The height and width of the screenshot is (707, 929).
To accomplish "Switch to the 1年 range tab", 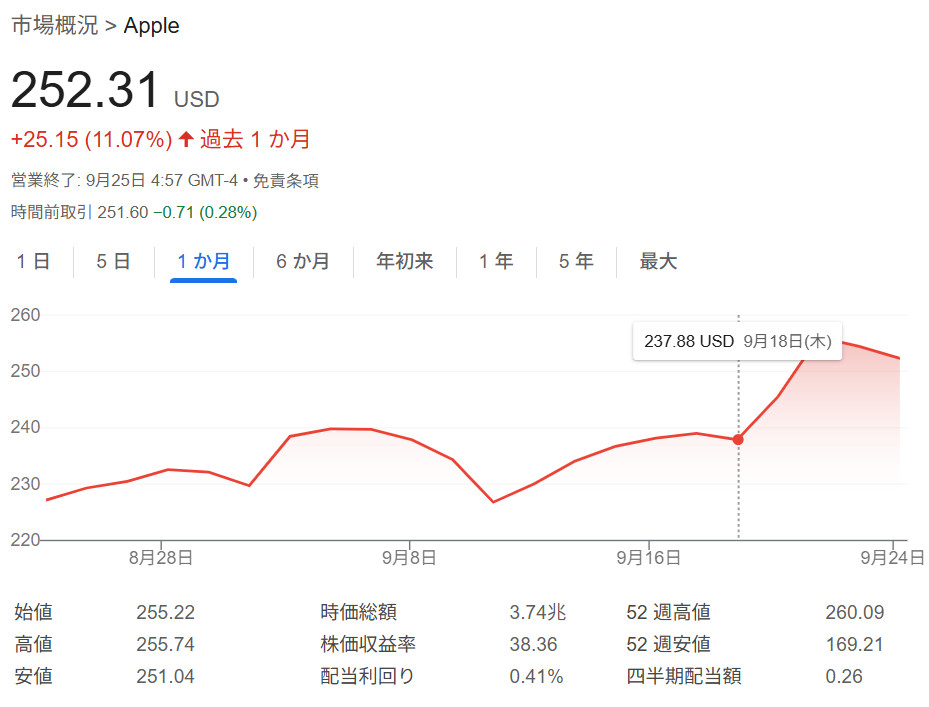I will 495,262.
